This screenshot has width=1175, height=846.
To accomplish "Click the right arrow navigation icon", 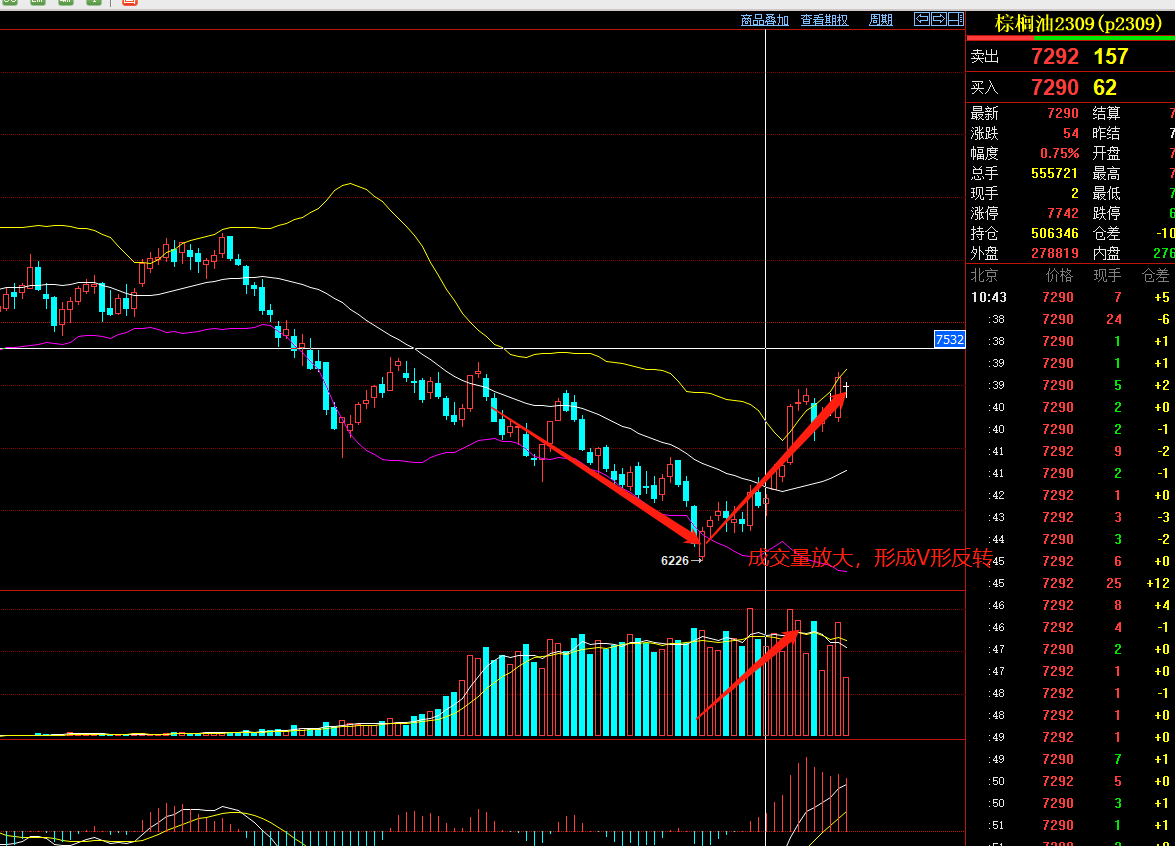I will pyautogui.click(x=938, y=19).
